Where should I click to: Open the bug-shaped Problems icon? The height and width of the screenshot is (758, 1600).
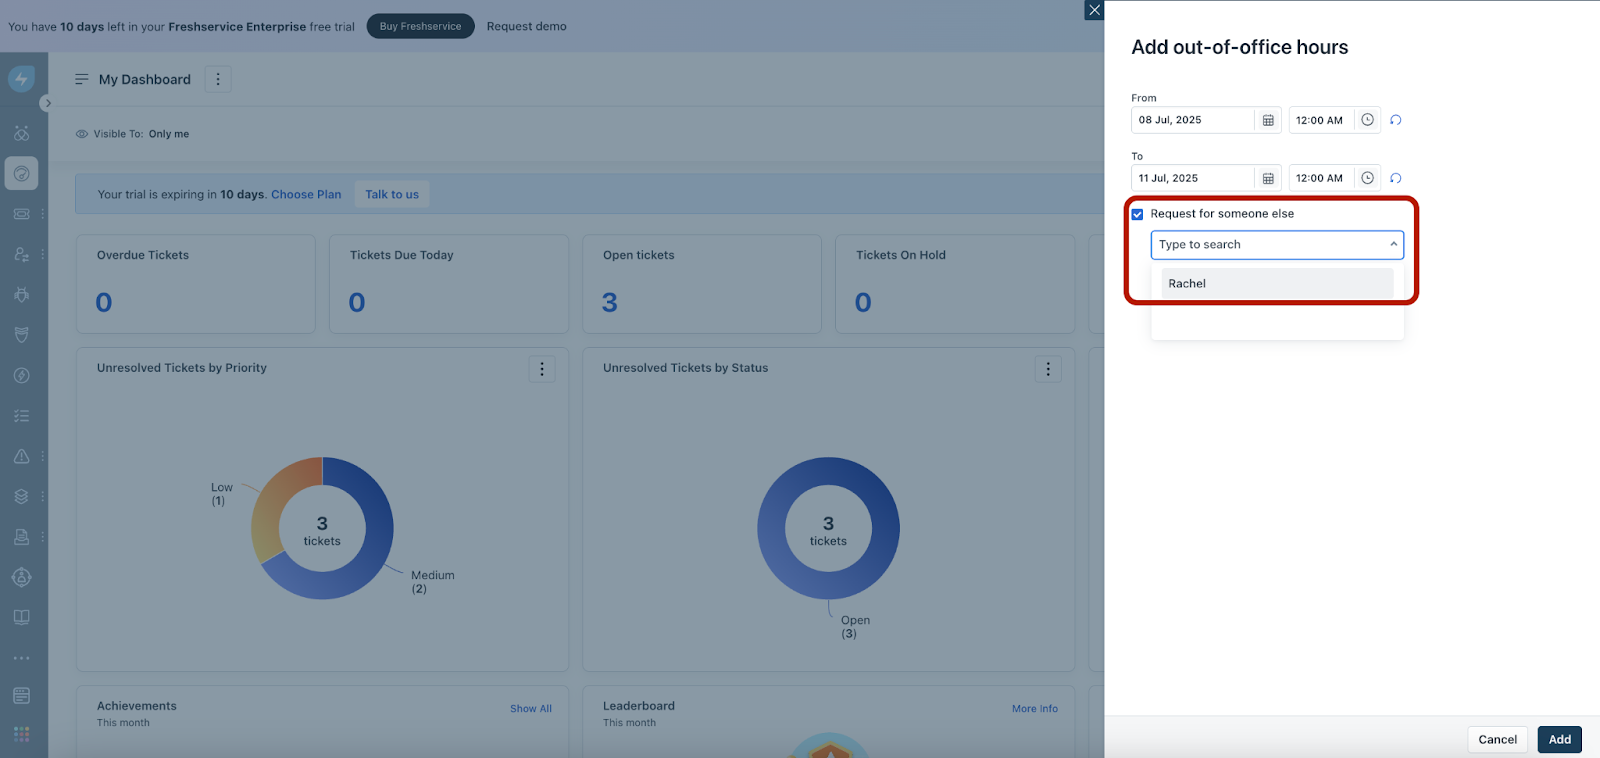[x=21, y=295]
